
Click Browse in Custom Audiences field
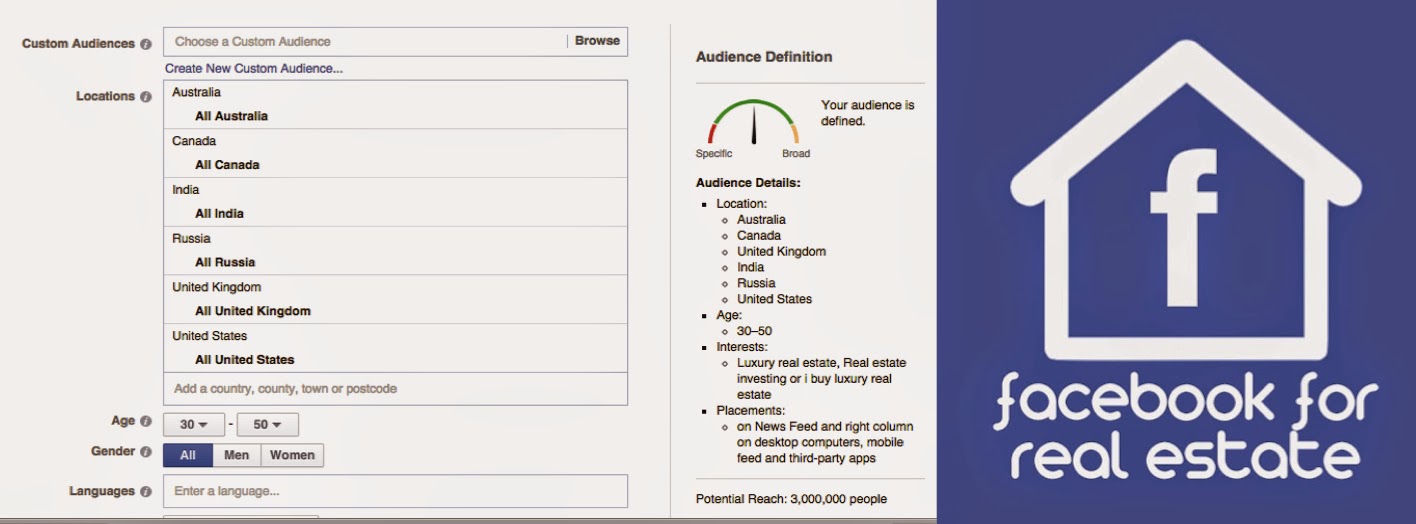click(x=597, y=41)
